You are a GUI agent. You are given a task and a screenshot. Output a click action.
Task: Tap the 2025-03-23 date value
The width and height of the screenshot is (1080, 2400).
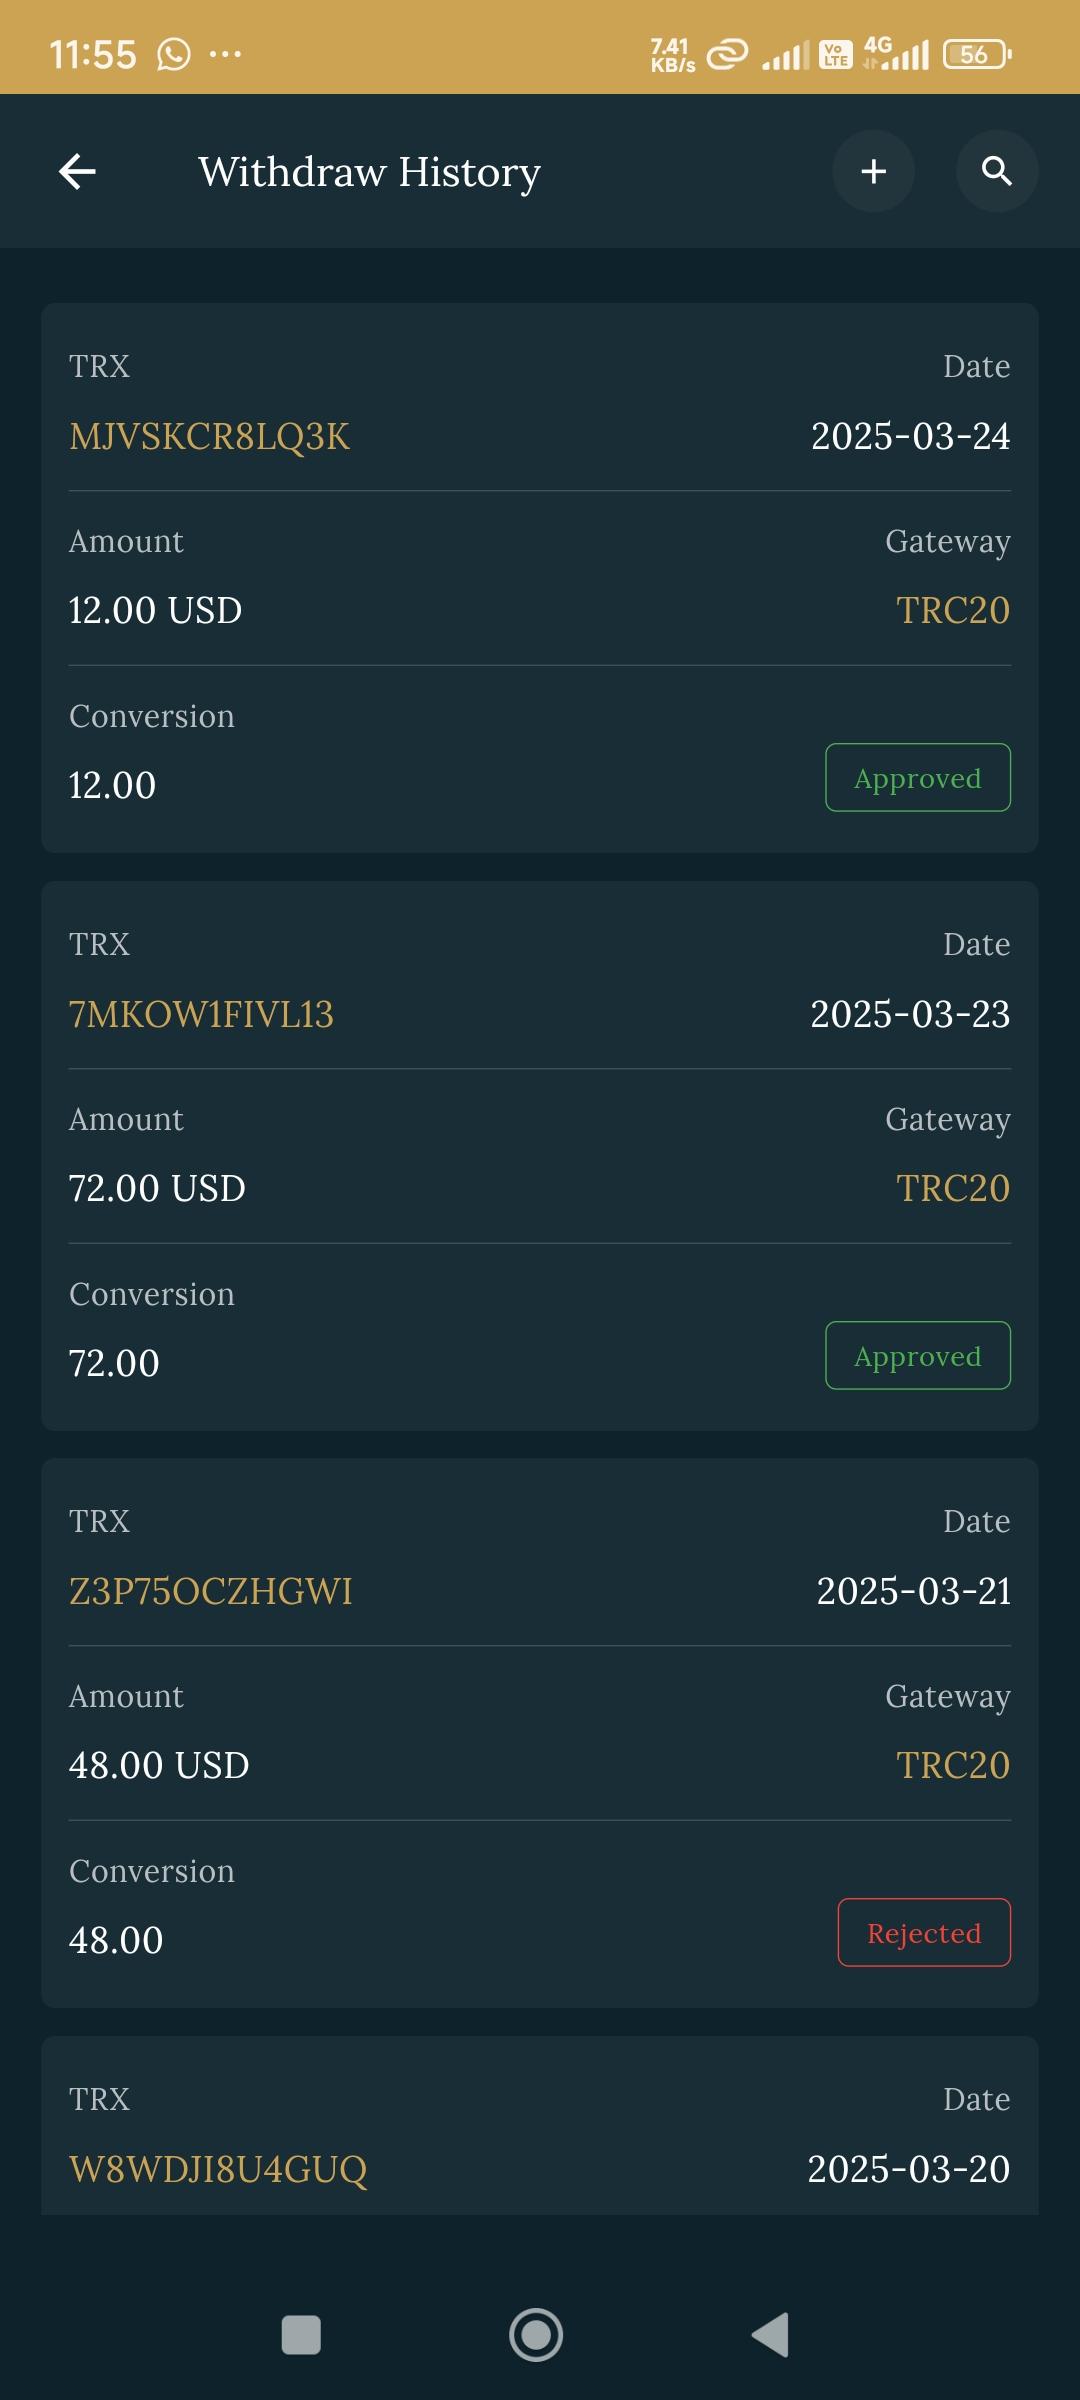click(909, 1015)
